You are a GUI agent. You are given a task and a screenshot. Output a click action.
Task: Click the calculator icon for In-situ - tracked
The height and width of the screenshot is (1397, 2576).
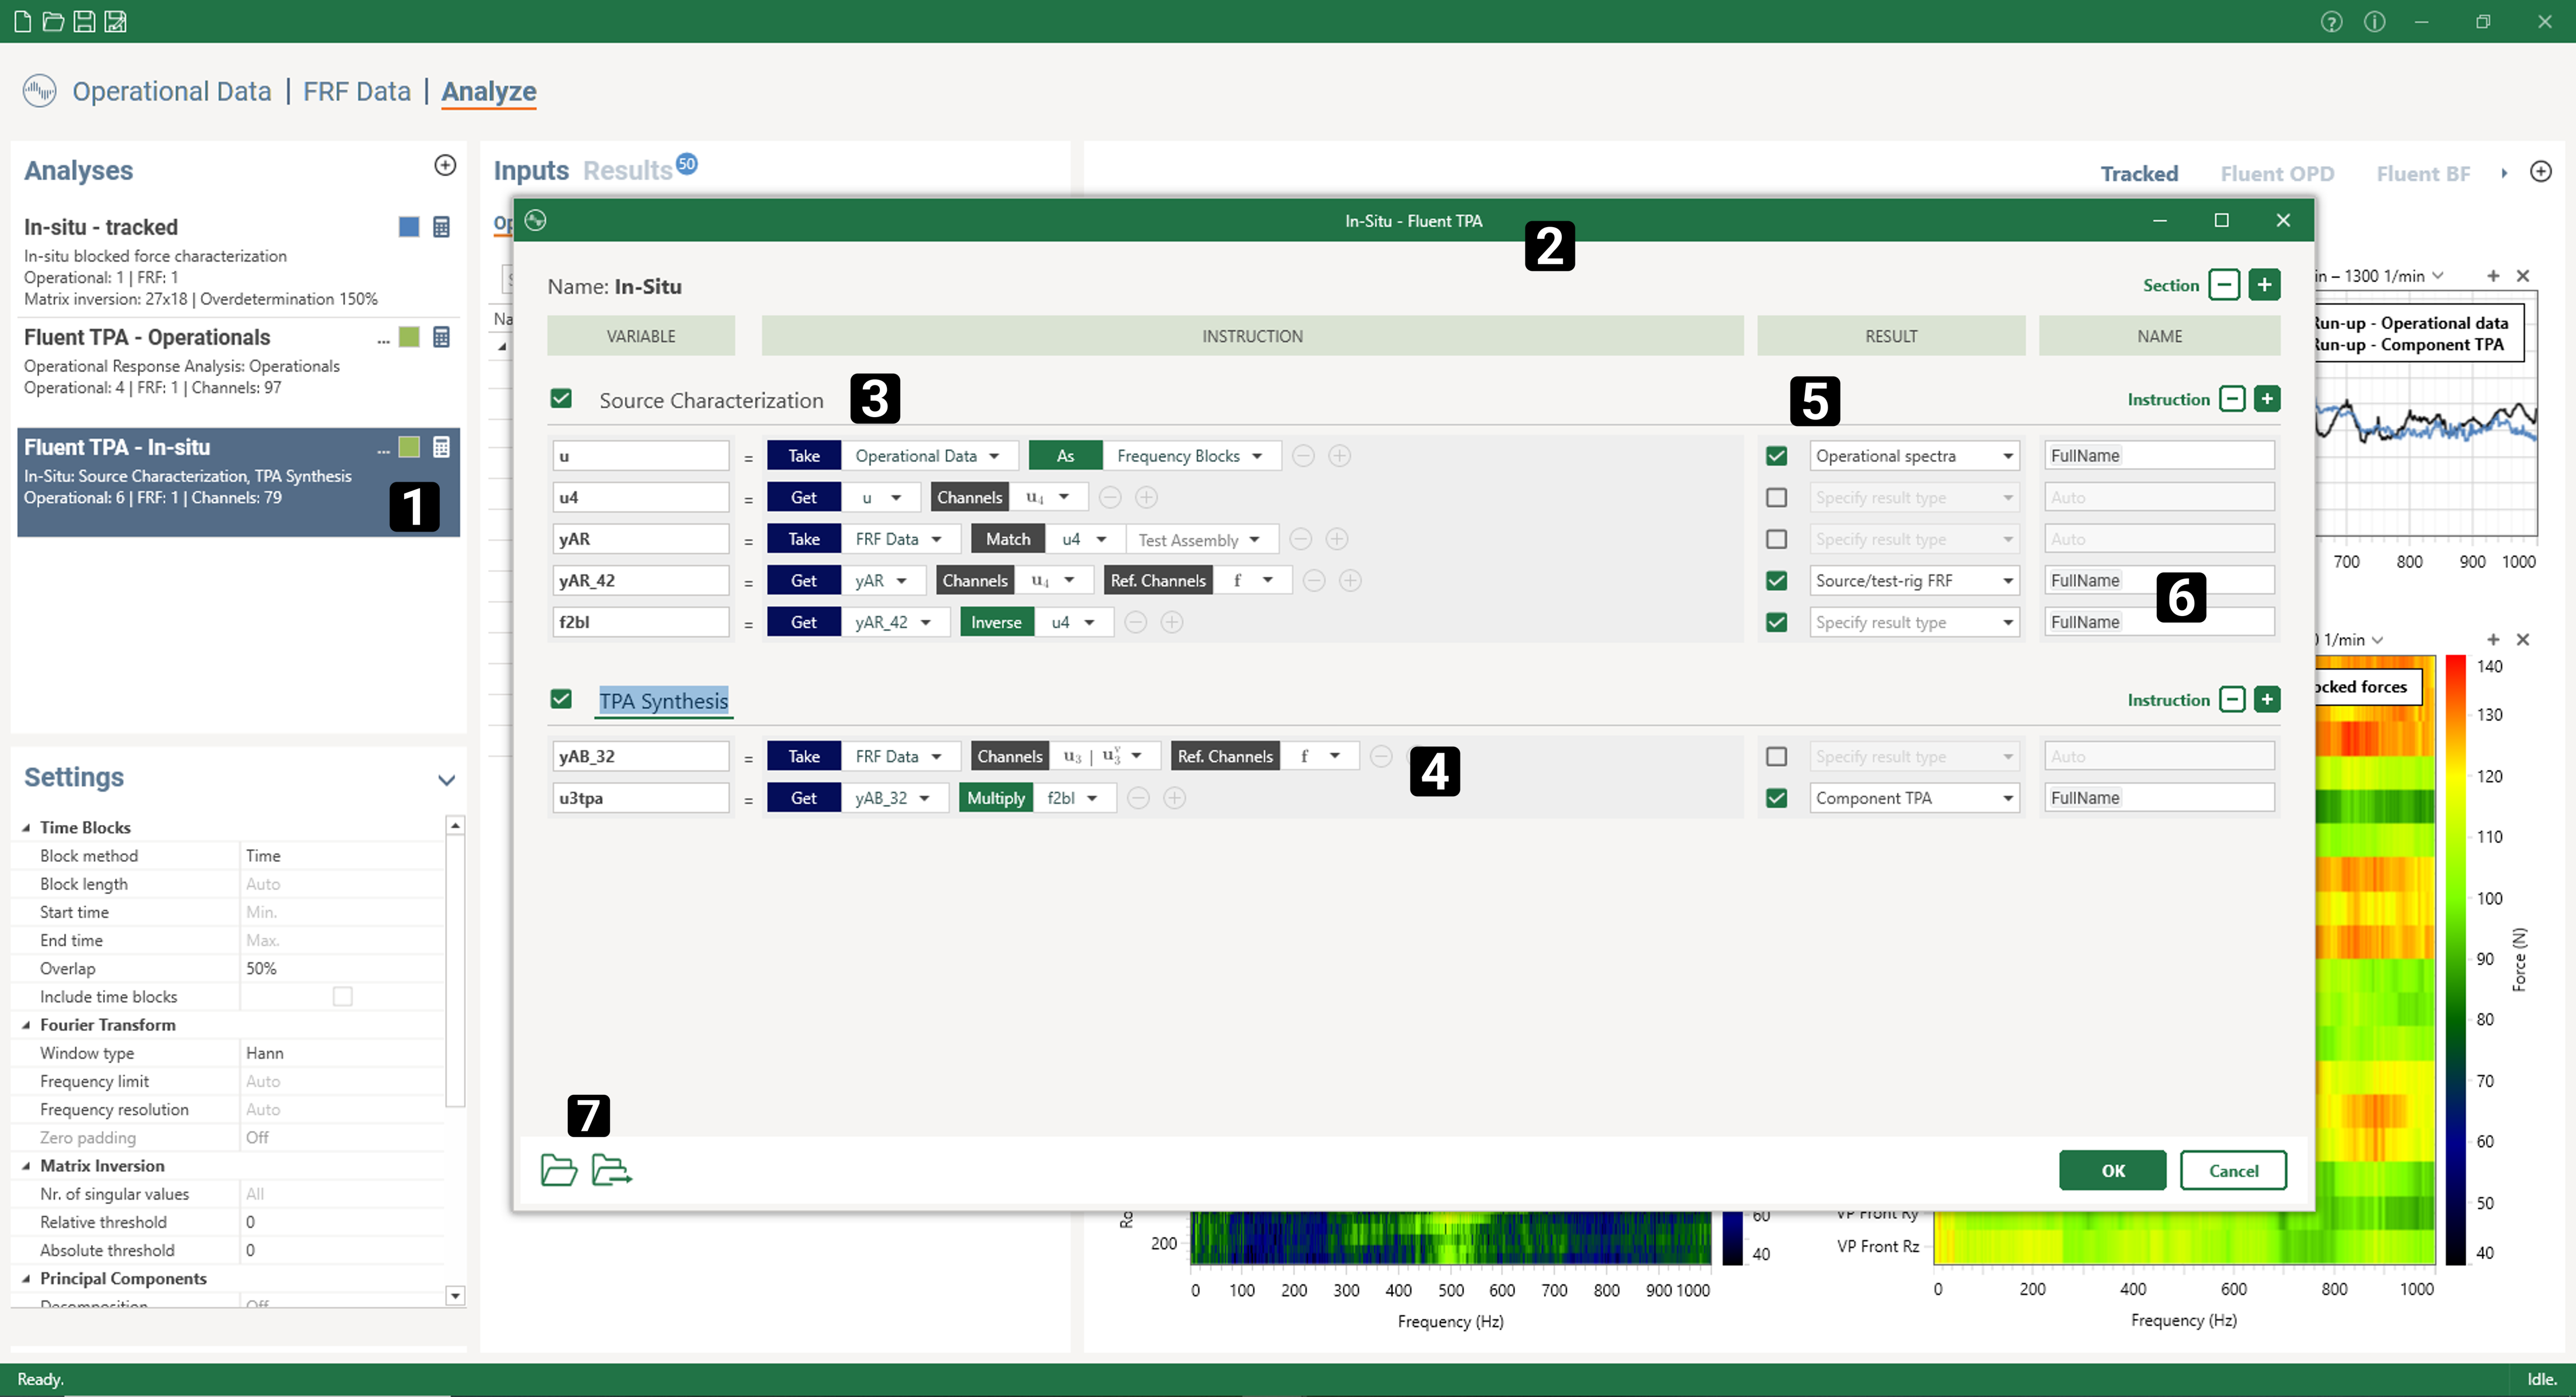[441, 227]
